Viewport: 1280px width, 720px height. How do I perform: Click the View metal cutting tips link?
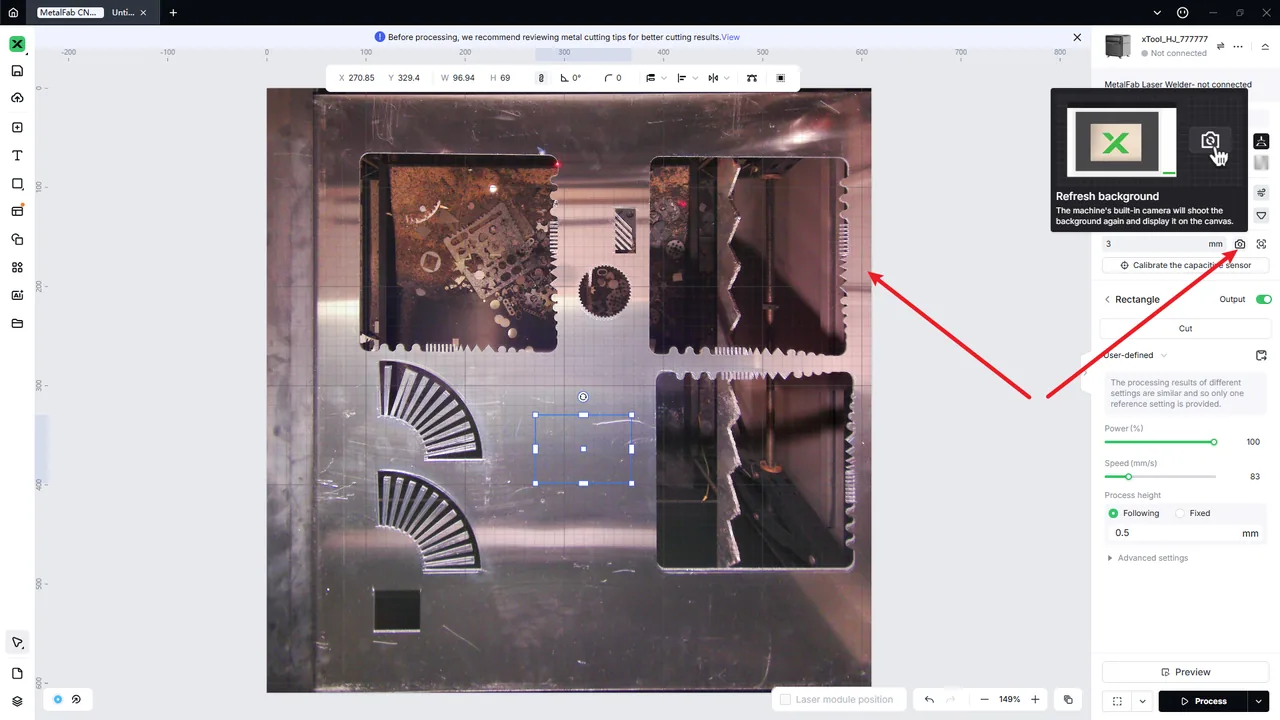click(x=731, y=37)
